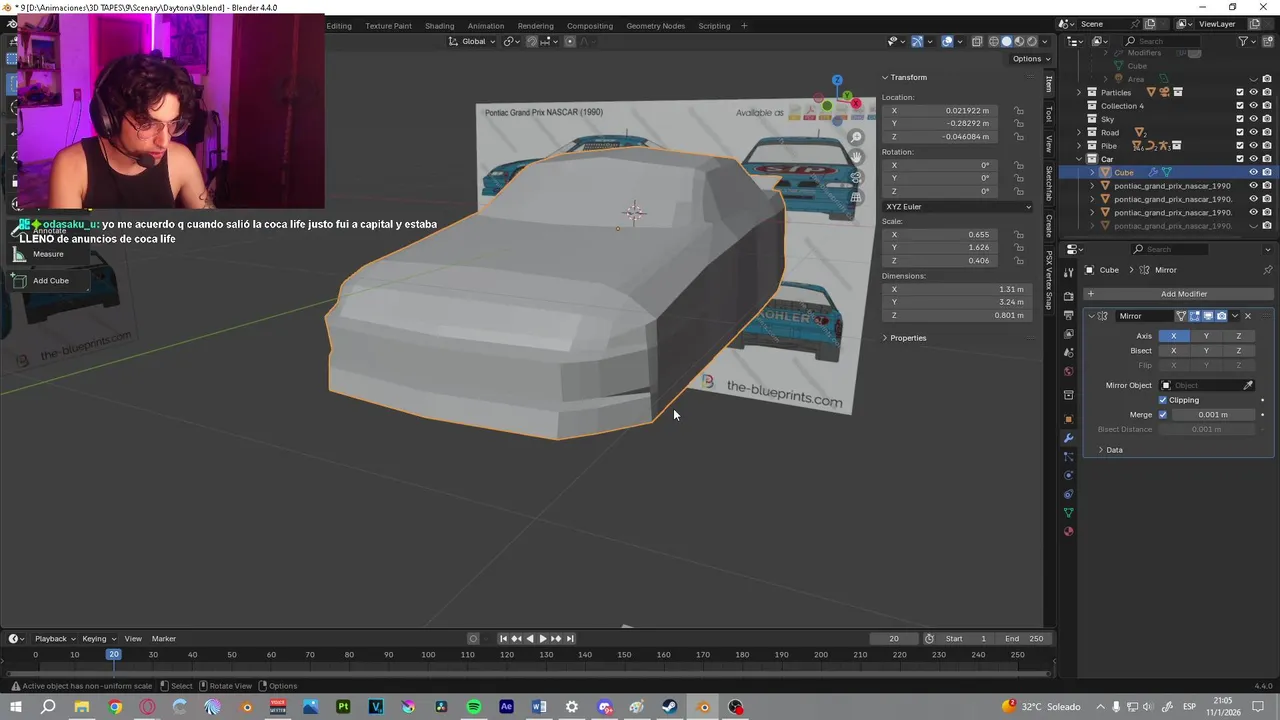This screenshot has height=720, width=1280.
Task: Switch to Geometry Nodes workspace tab
Action: click(656, 26)
